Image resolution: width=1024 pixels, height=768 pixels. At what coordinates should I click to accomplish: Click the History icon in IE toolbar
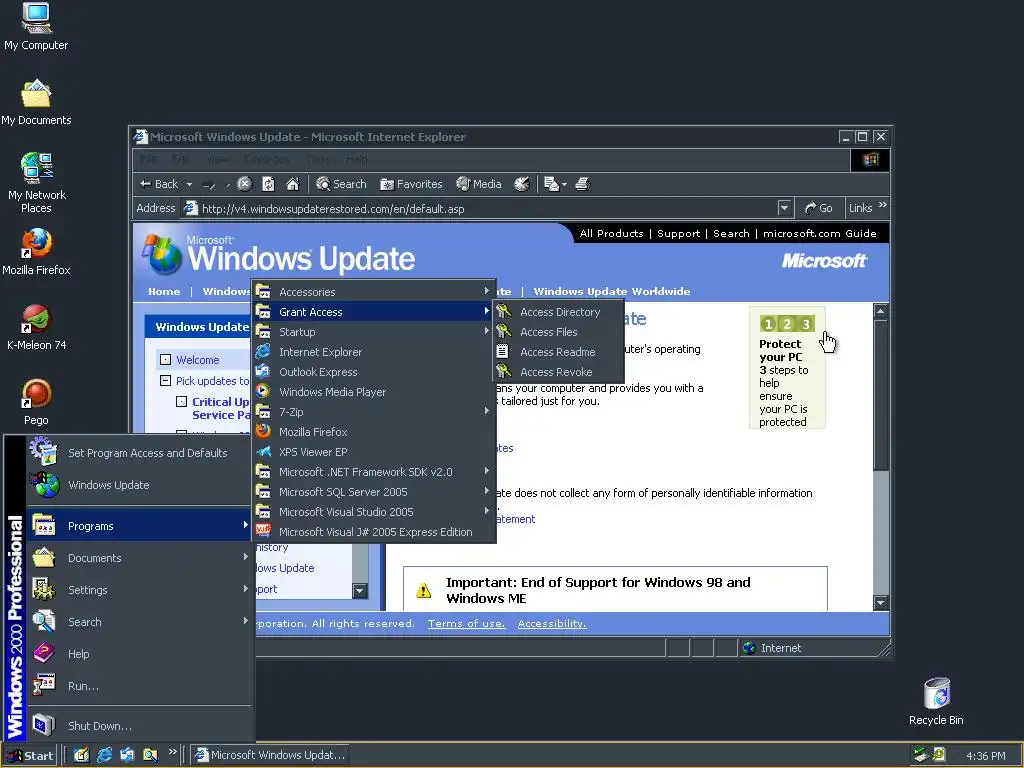(521, 184)
